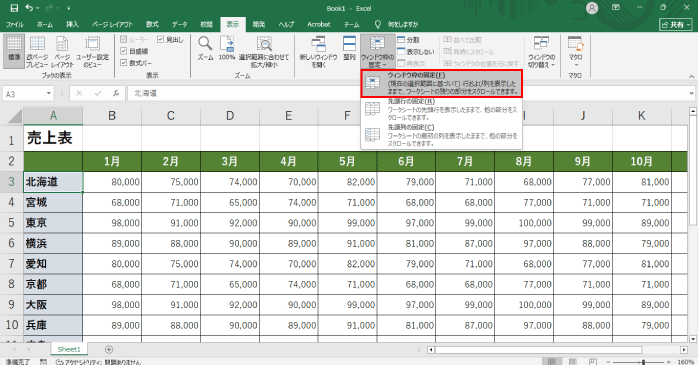Image resolution: width=698 pixels, height=365 pixels.
Task: Click the horizontal scrollbar right arrow
Action: 684,350
